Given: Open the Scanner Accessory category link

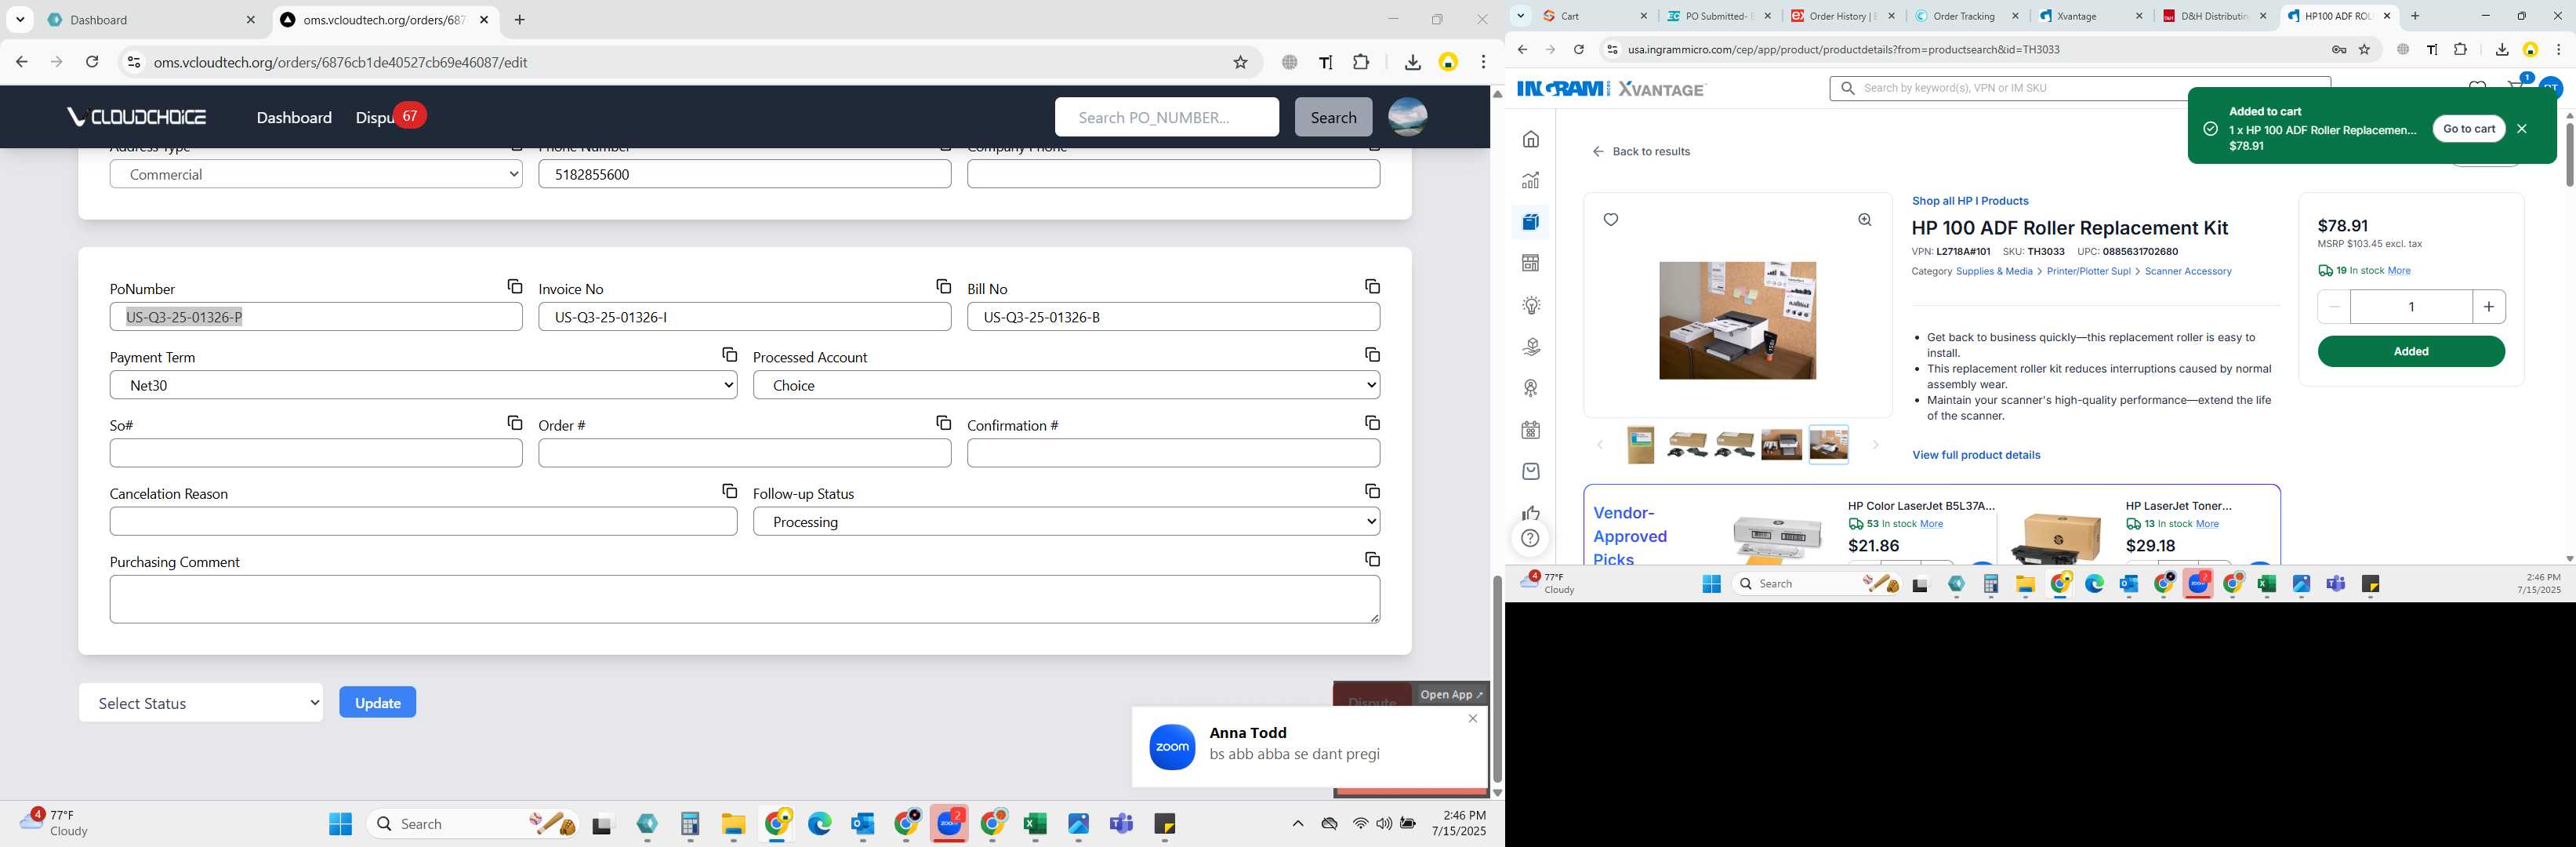Looking at the screenshot, I should tap(2188, 271).
